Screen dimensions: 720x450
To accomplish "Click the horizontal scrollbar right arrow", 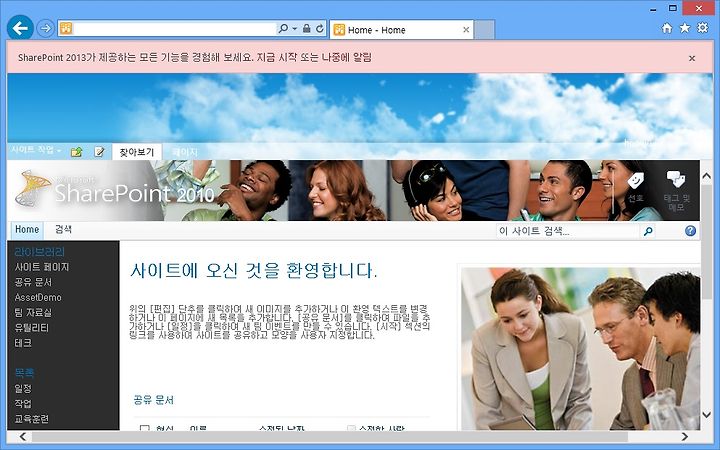I will (685, 436).
